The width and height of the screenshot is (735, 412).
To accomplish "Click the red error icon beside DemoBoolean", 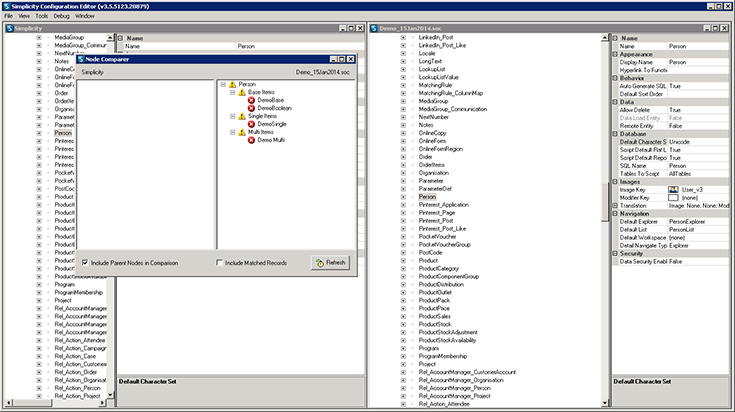I will point(251,108).
